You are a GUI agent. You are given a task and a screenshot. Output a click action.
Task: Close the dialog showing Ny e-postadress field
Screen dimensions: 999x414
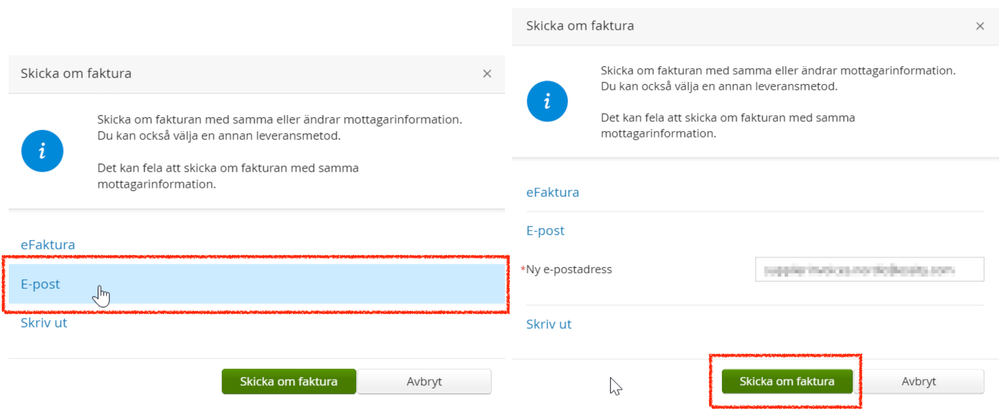click(x=980, y=26)
